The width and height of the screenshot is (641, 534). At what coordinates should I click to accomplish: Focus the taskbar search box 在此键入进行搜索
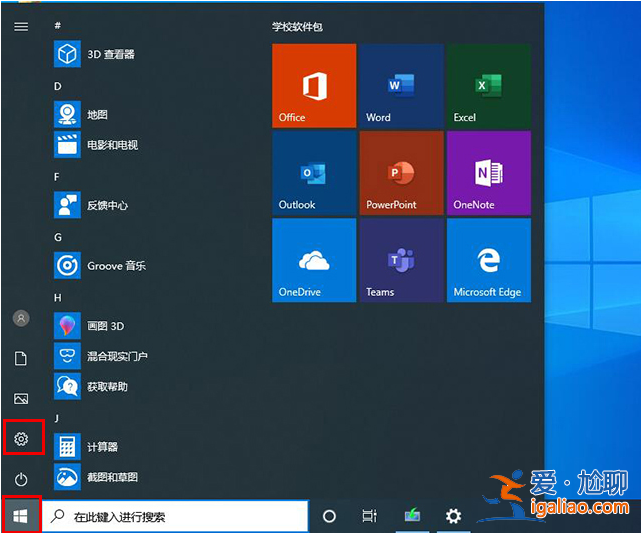(176, 516)
